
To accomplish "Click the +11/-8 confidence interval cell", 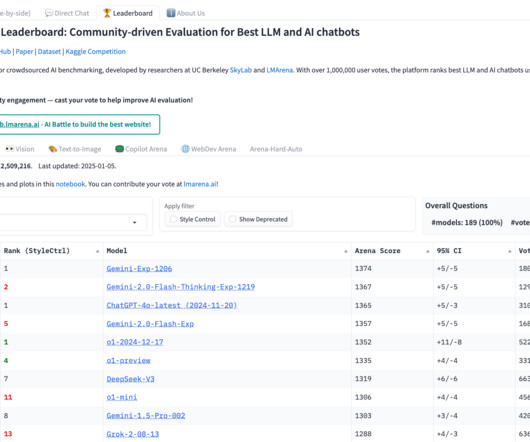I will (449, 342).
